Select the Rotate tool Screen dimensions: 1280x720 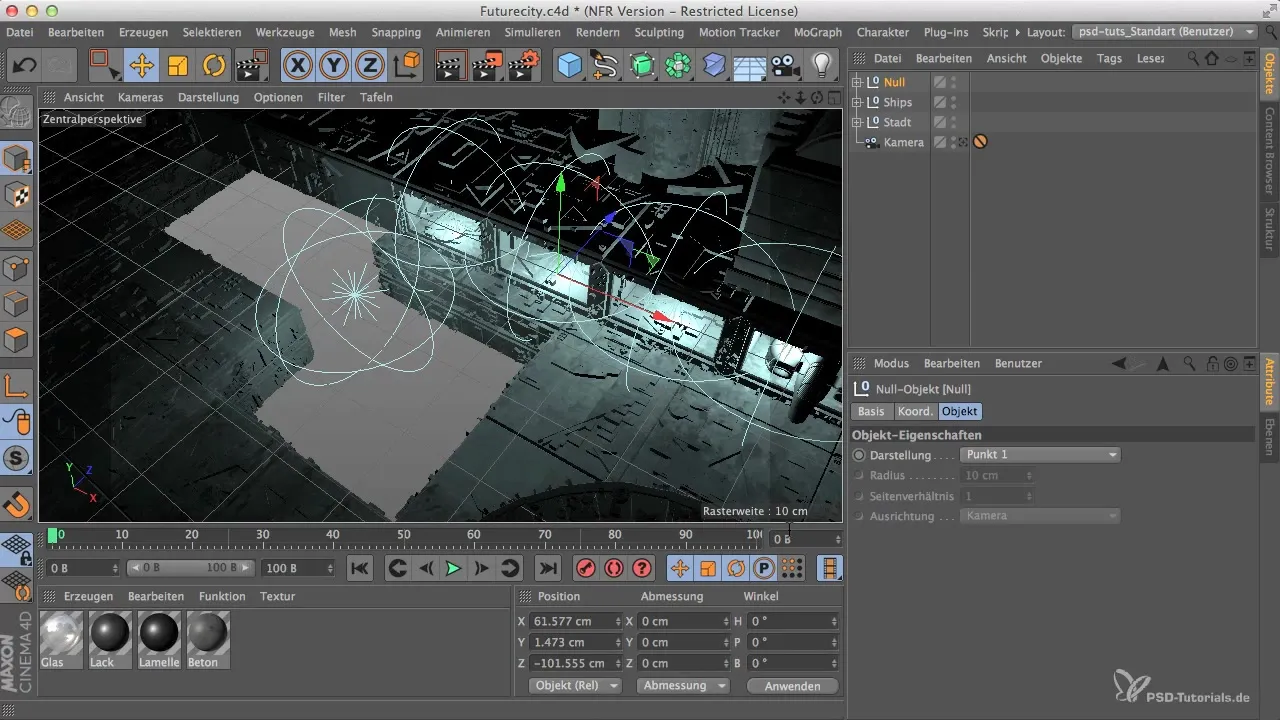(x=214, y=66)
